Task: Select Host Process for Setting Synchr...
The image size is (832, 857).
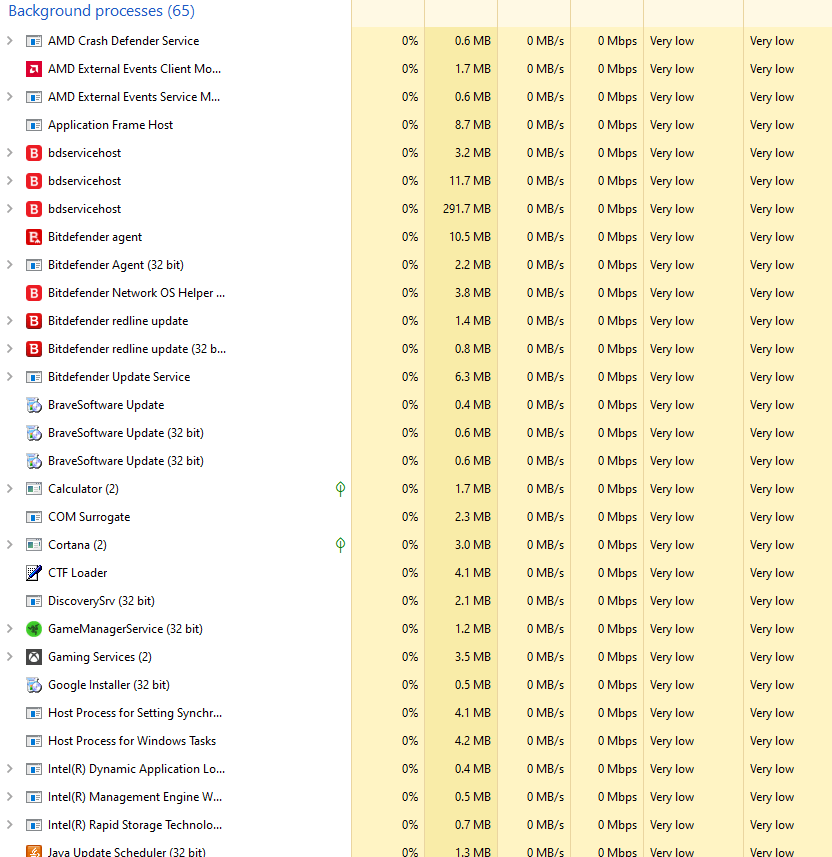Action: coord(135,713)
